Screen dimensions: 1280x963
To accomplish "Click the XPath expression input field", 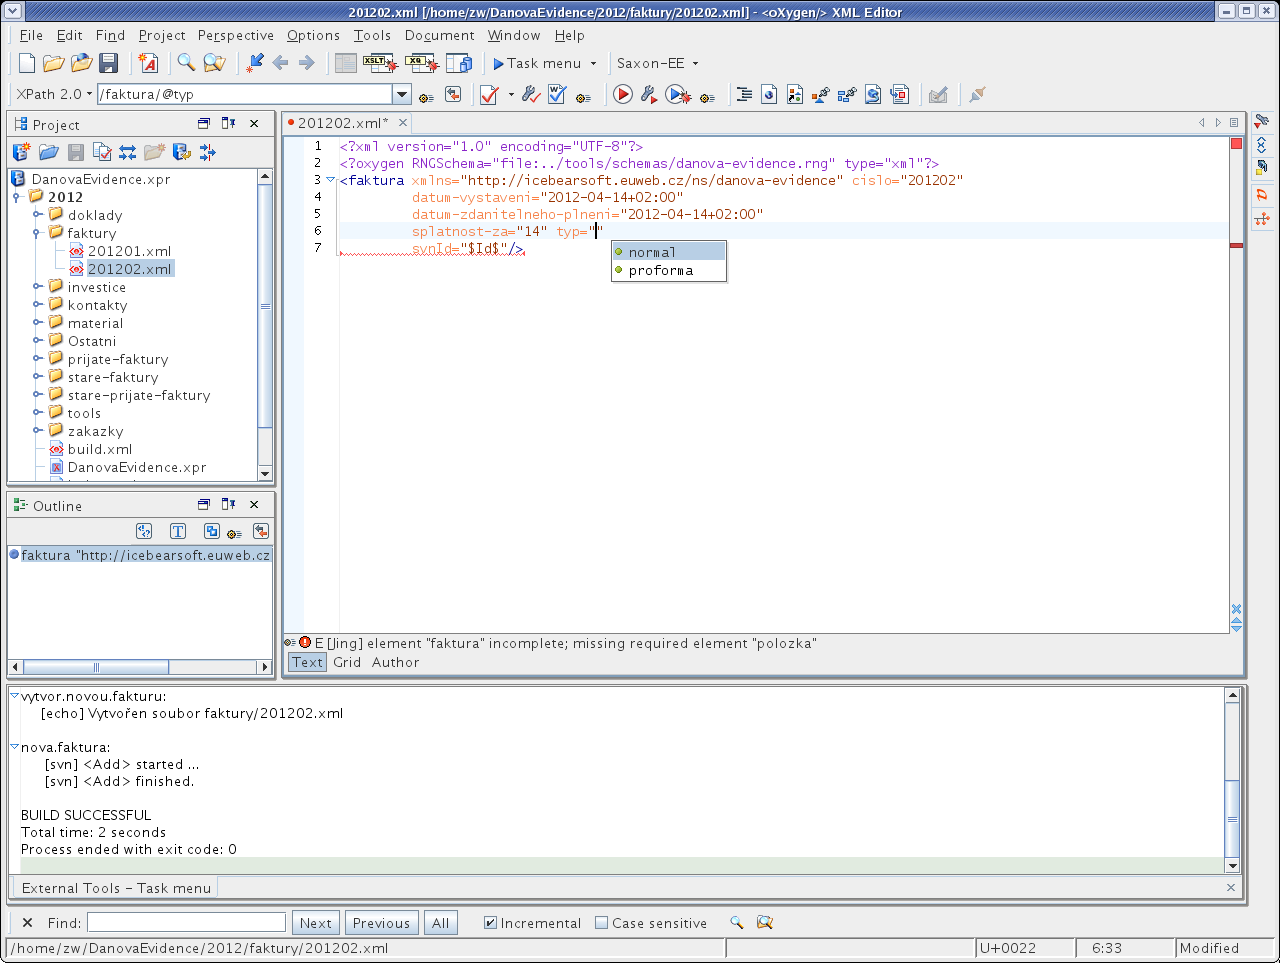I will [x=245, y=94].
